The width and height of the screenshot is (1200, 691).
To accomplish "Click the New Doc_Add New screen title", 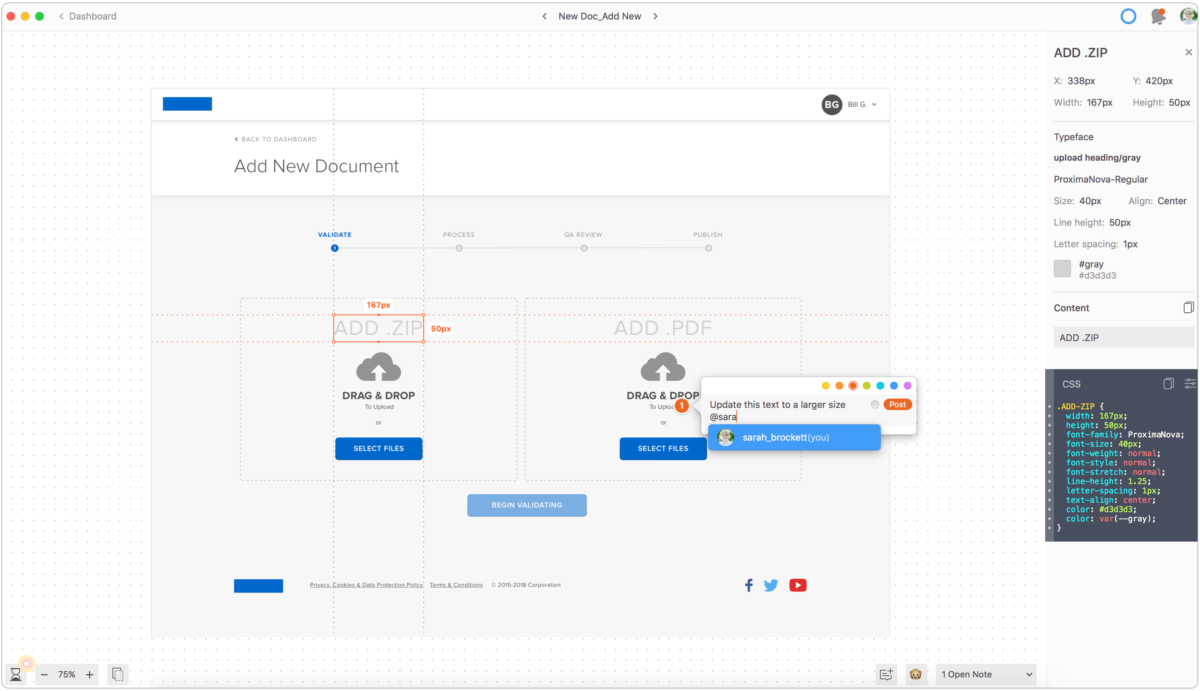I will [599, 16].
